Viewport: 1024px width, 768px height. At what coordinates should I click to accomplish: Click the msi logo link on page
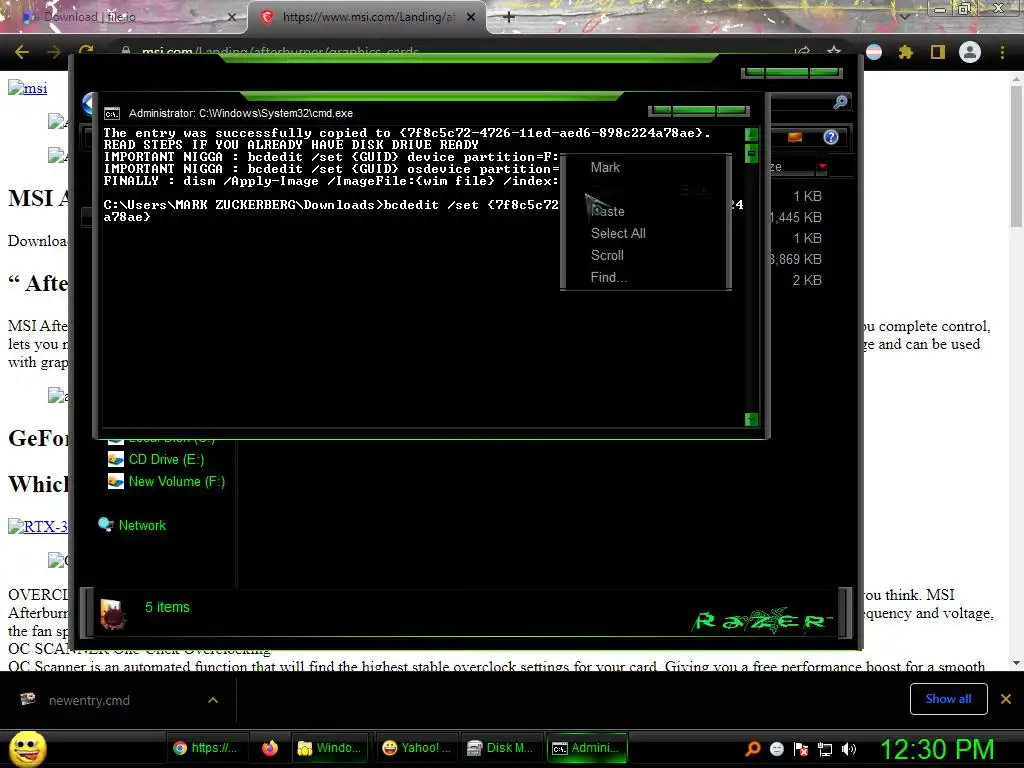[x=27, y=88]
